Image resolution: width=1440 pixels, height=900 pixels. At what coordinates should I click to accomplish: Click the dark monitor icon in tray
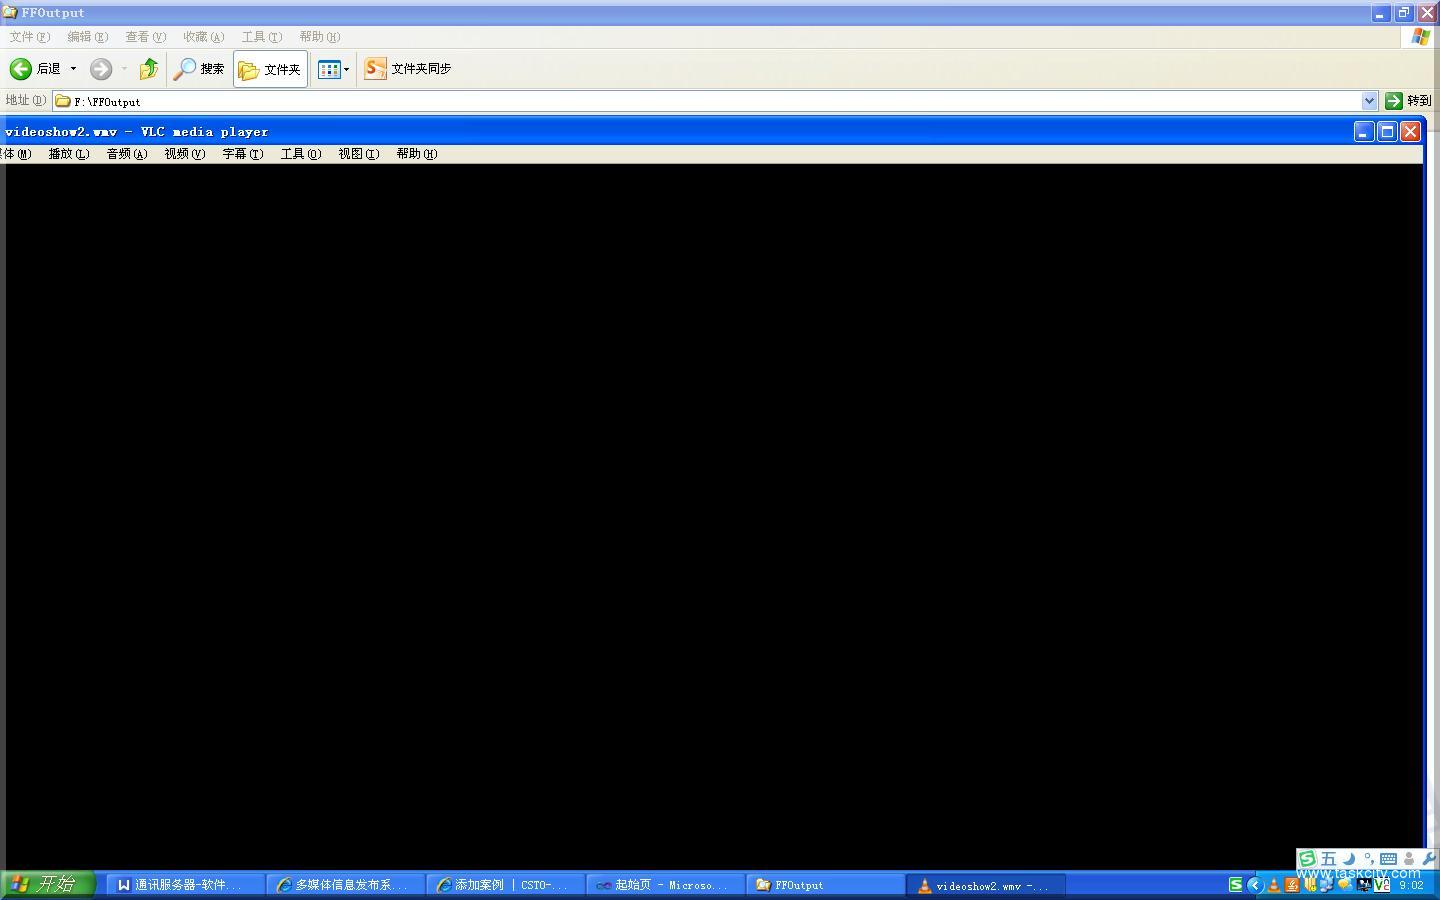point(1364,885)
